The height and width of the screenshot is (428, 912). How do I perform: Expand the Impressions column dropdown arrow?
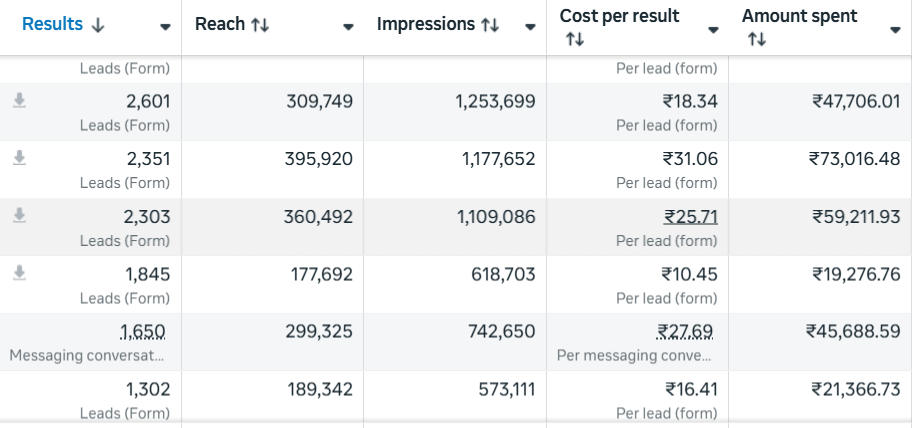click(x=530, y=27)
